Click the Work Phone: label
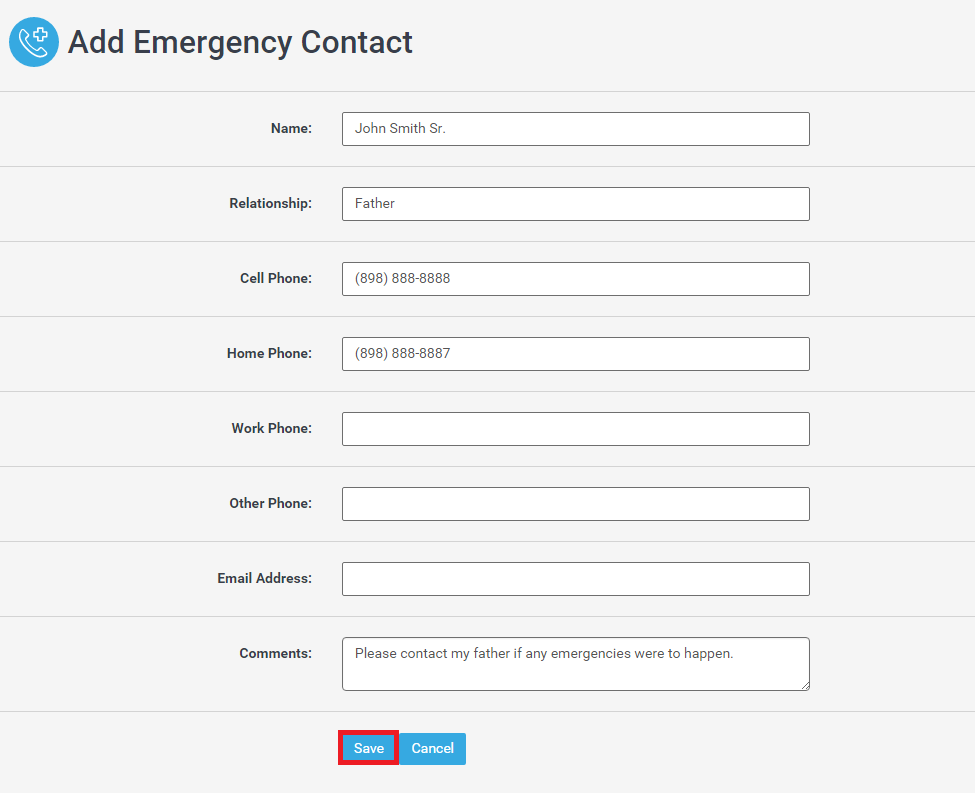The height and width of the screenshot is (793, 975). [272, 428]
